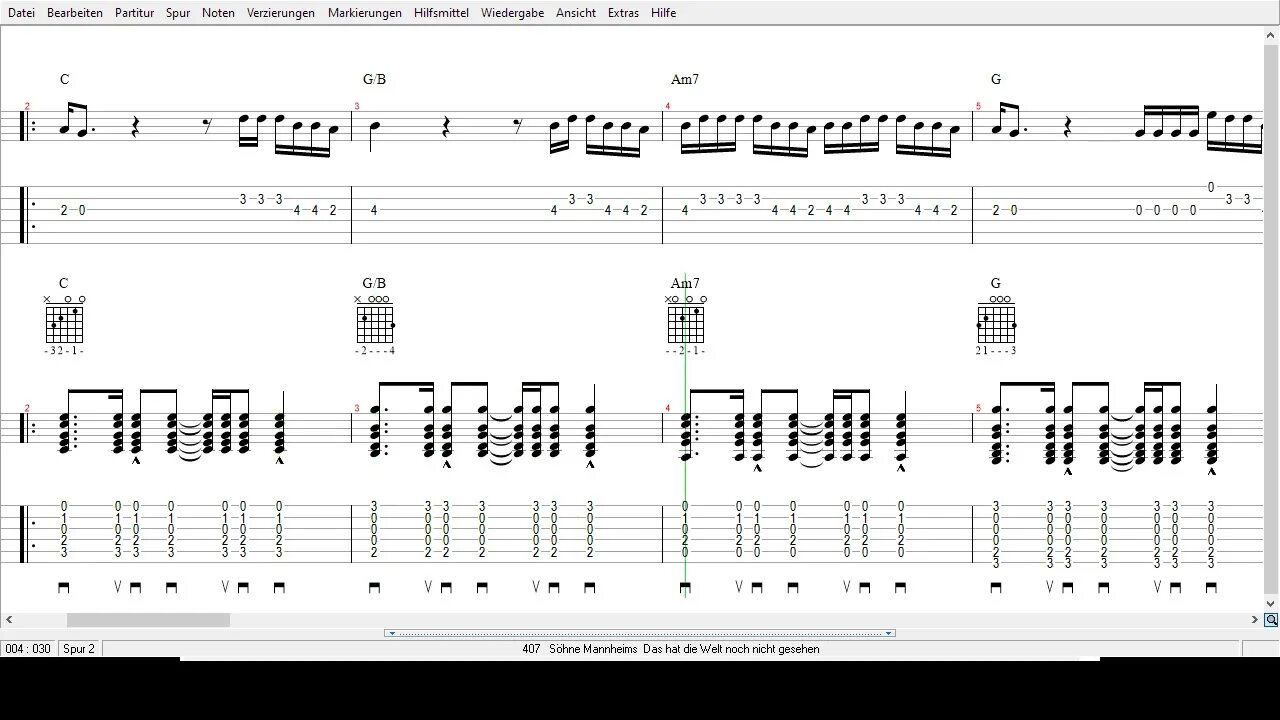Click the C chord name above the second track
The image size is (1280, 720).
64,283
